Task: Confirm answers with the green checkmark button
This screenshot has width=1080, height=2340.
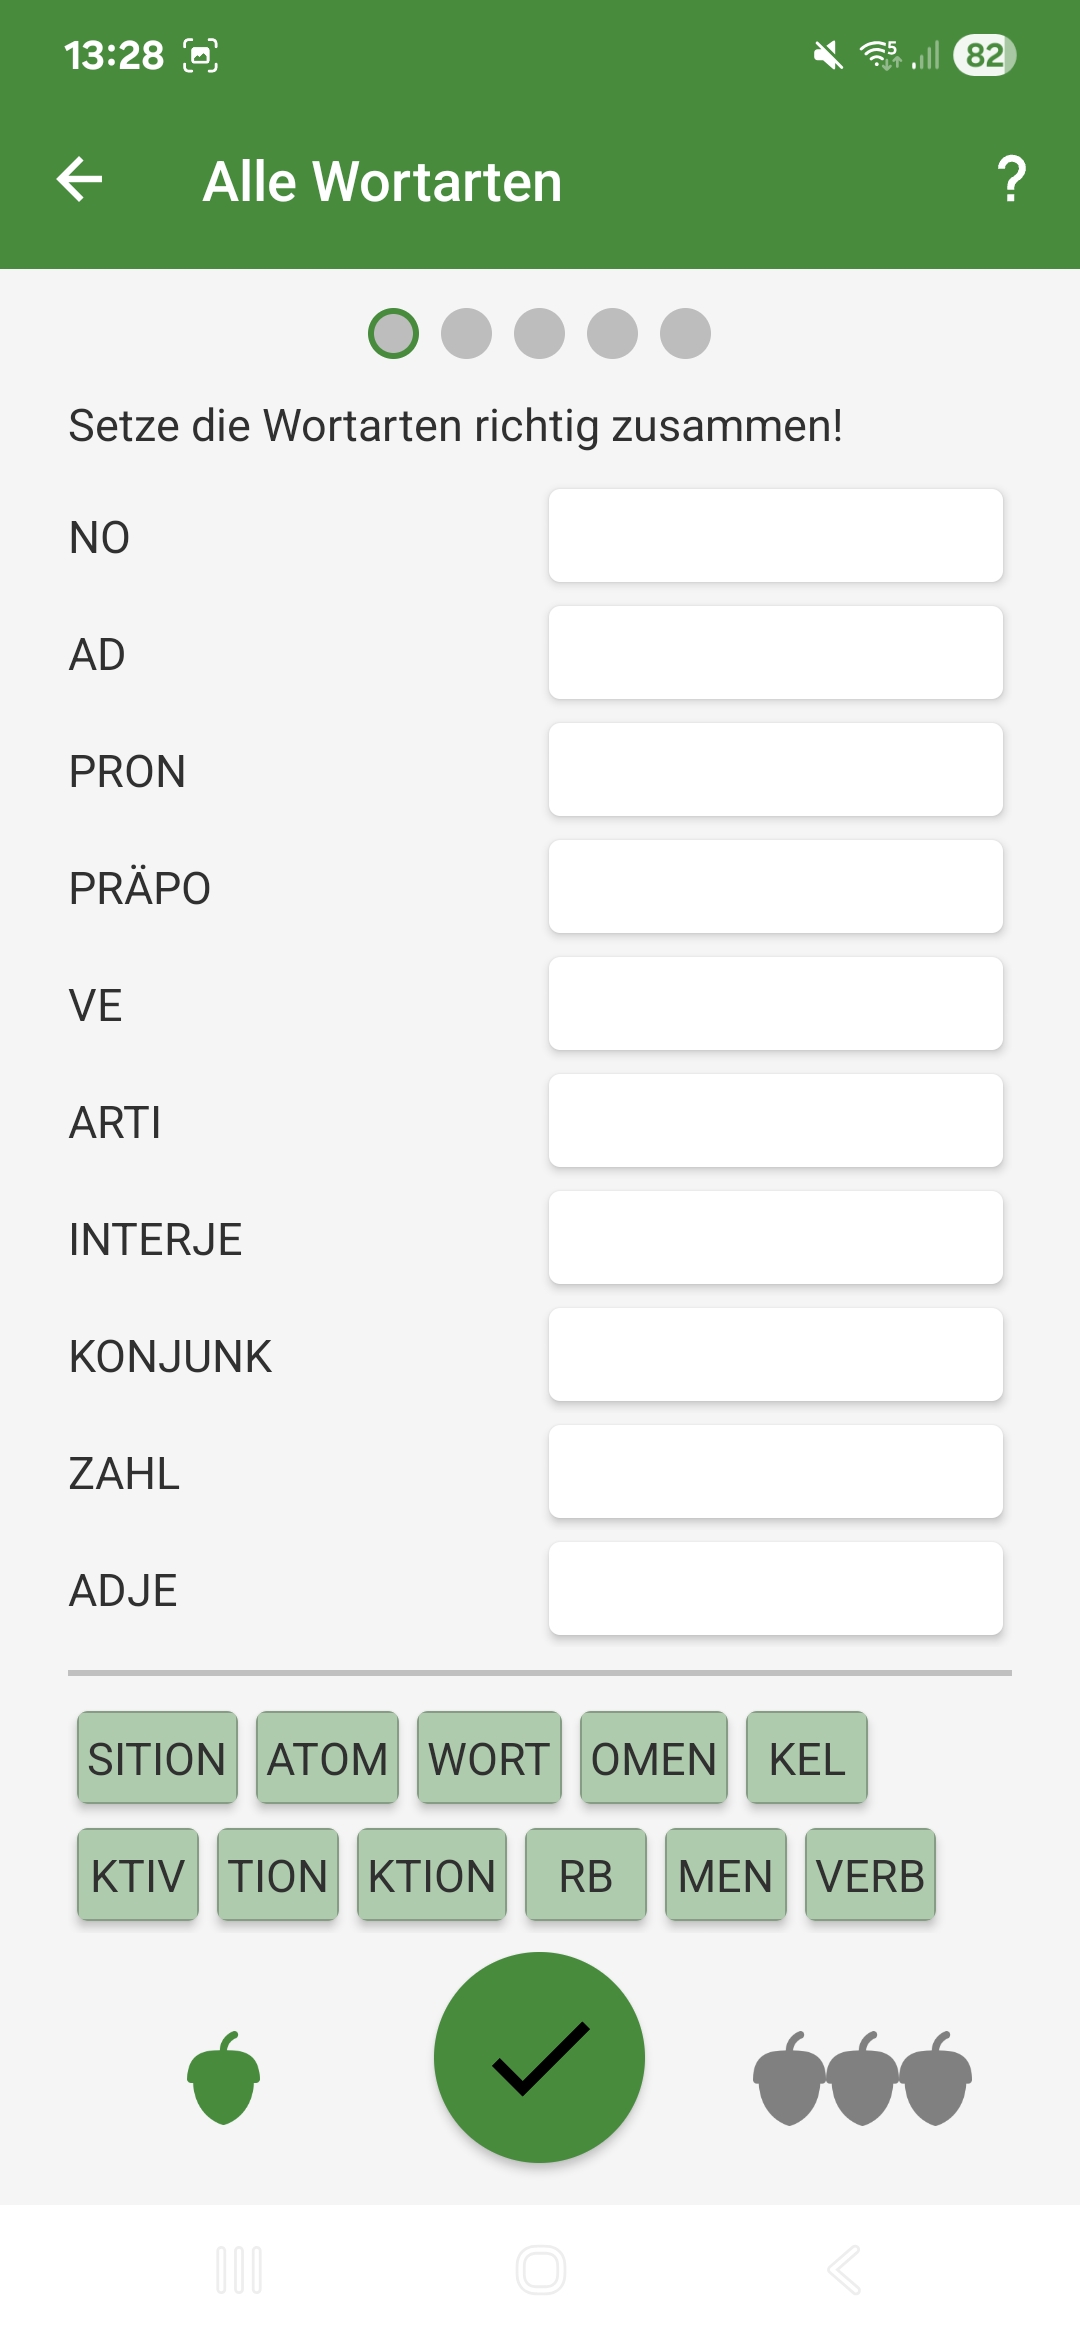Action: [539, 2057]
